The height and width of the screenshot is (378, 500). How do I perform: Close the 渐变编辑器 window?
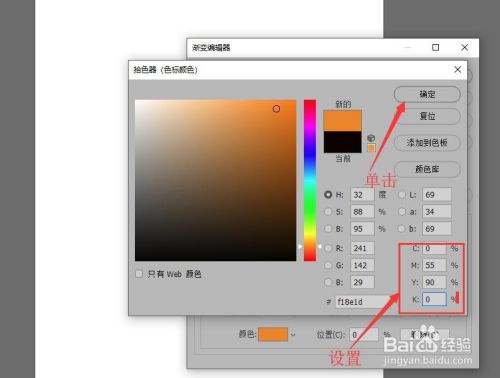(465, 47)
